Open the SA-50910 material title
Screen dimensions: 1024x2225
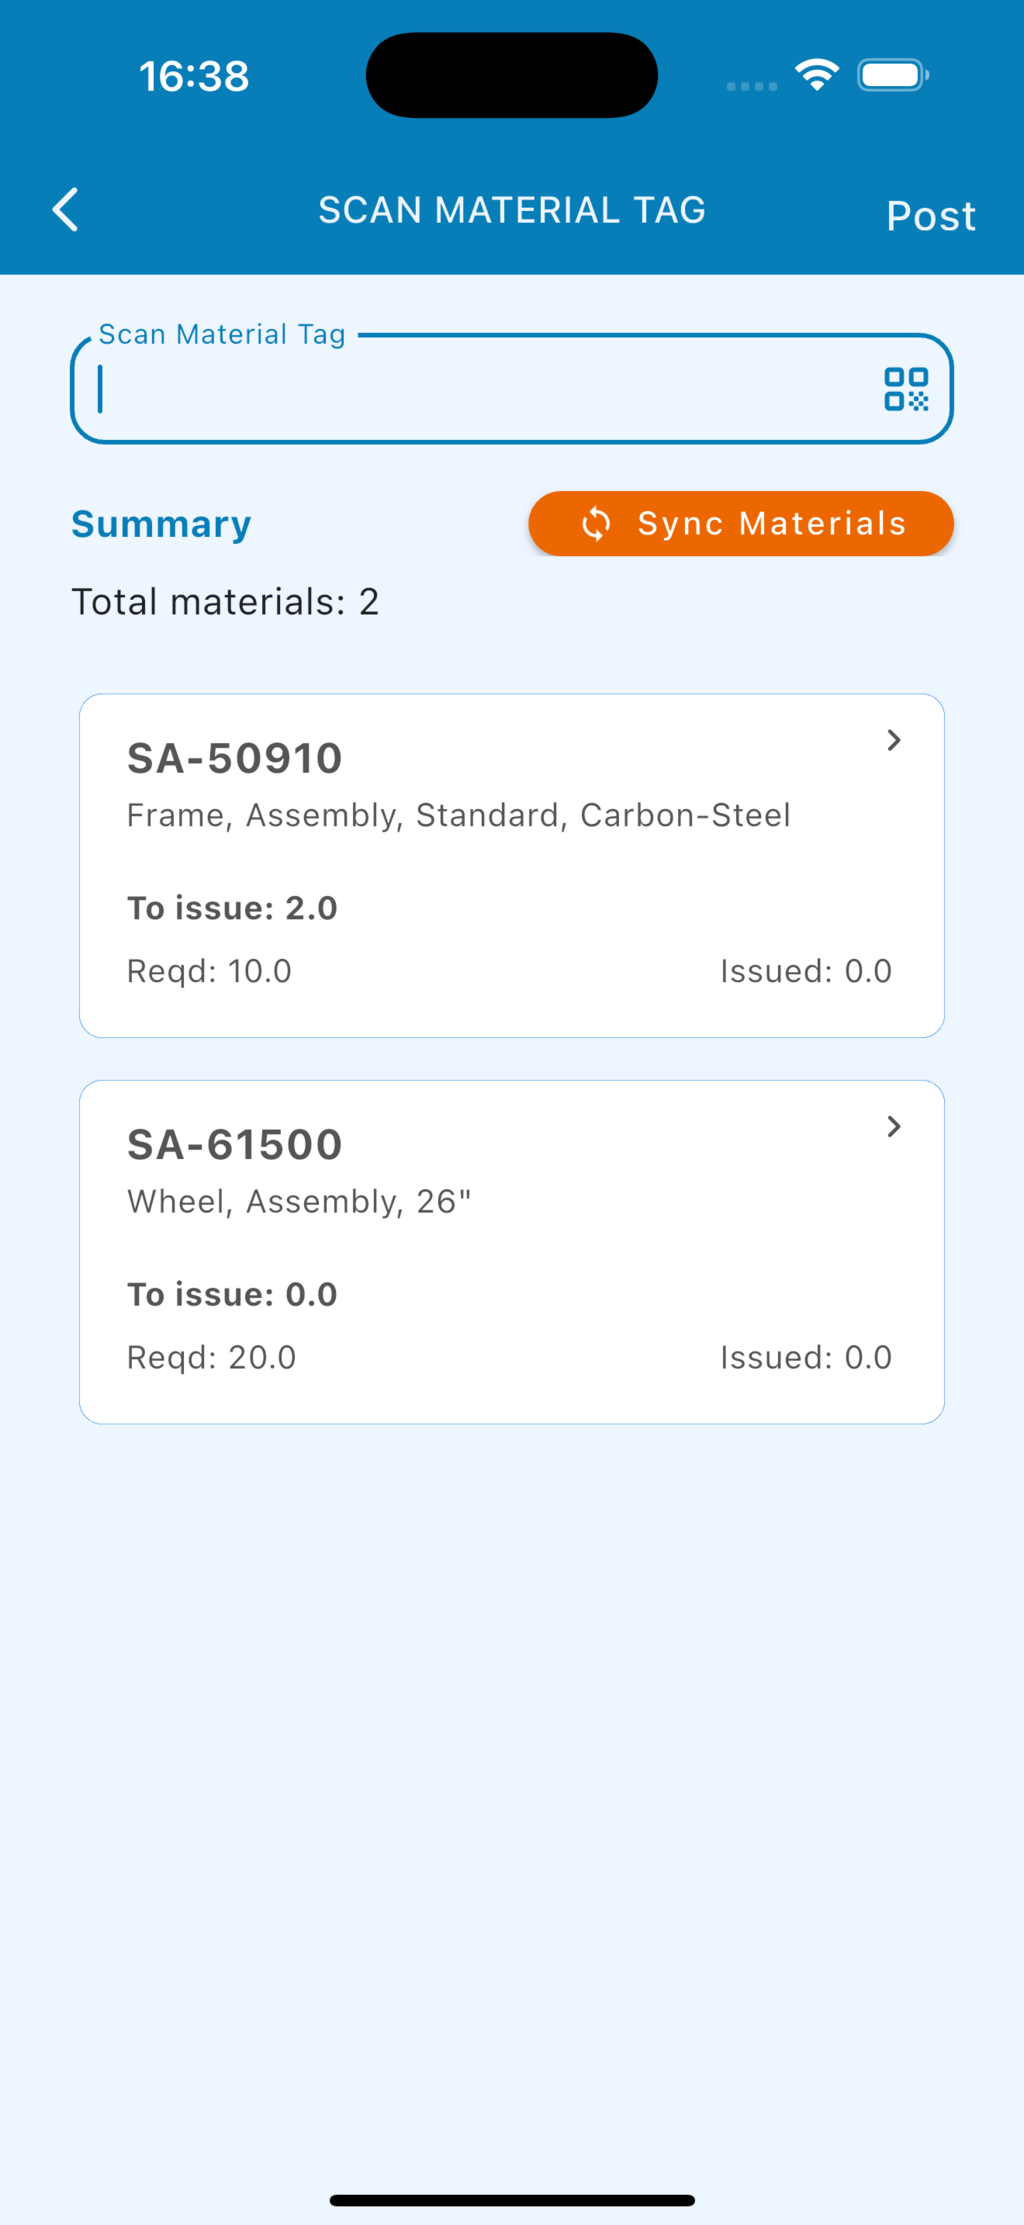(x=235, y=759)
